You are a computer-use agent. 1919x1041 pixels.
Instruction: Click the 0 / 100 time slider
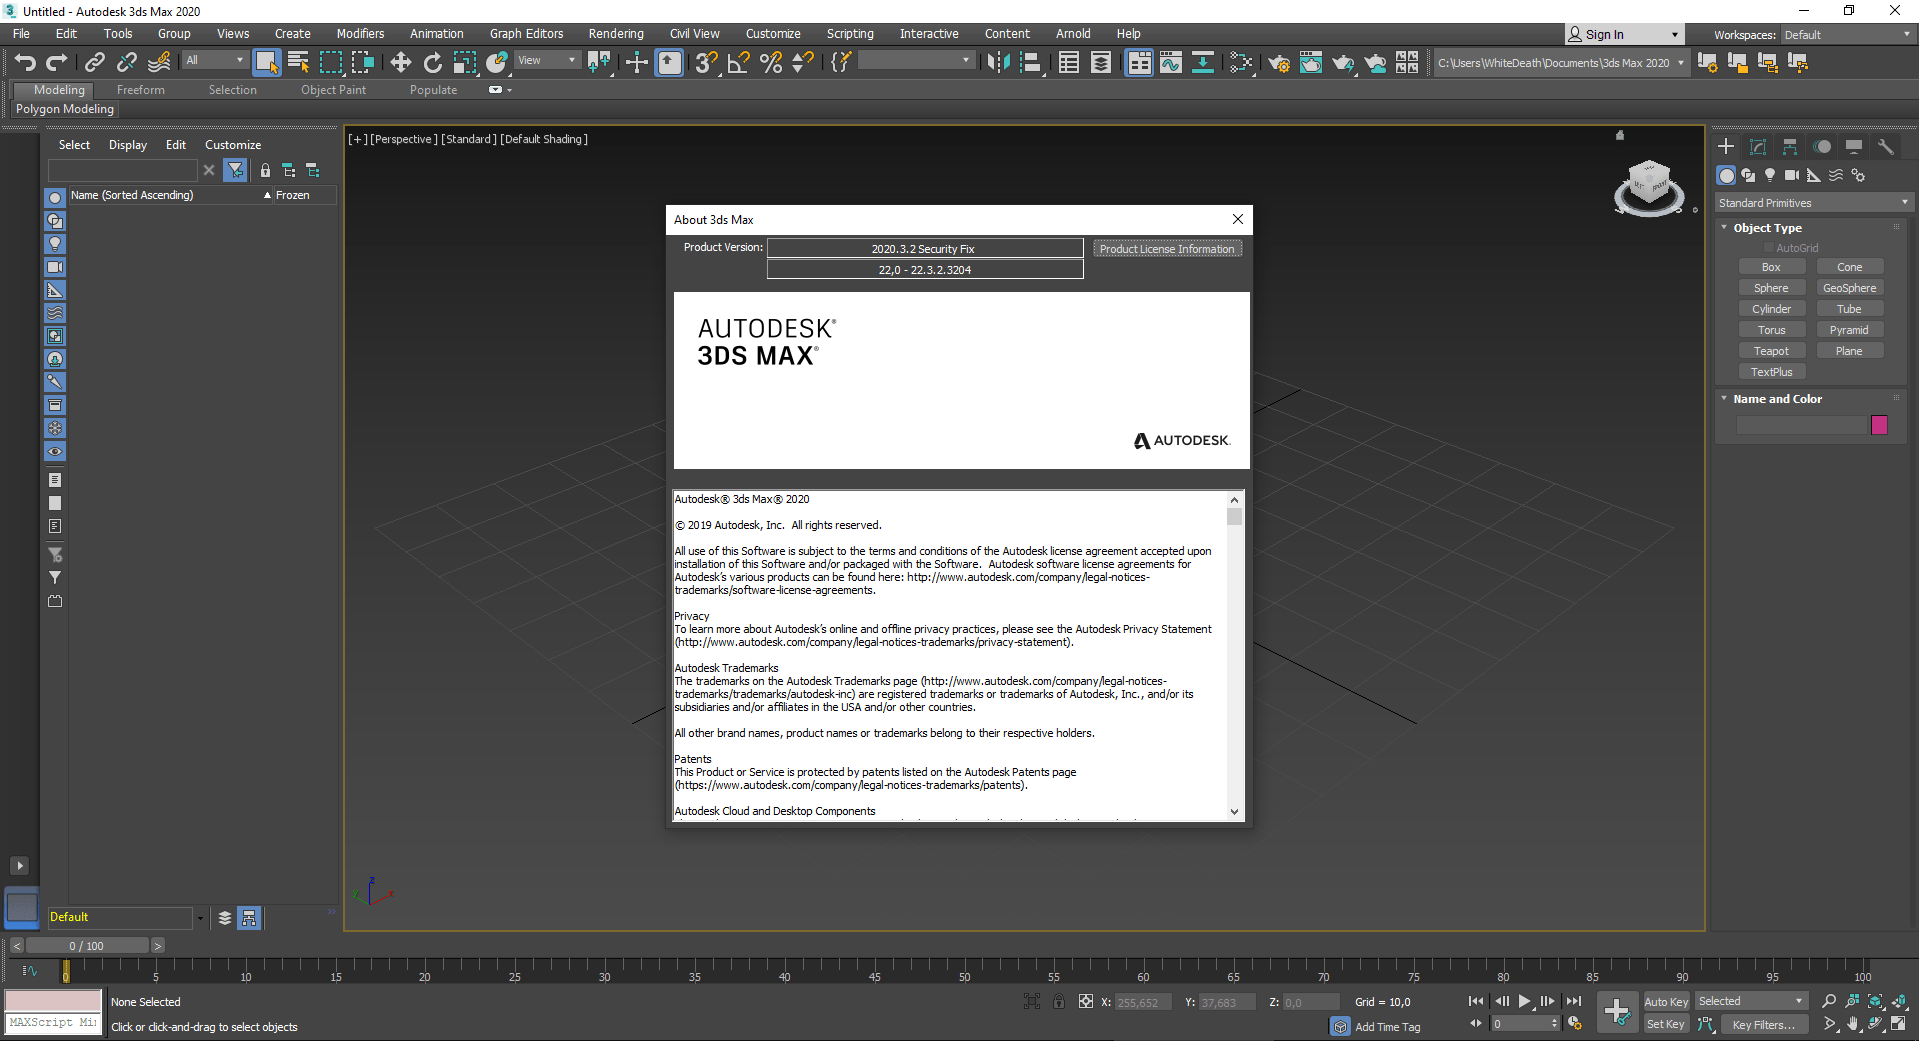[x=87, y=946]
